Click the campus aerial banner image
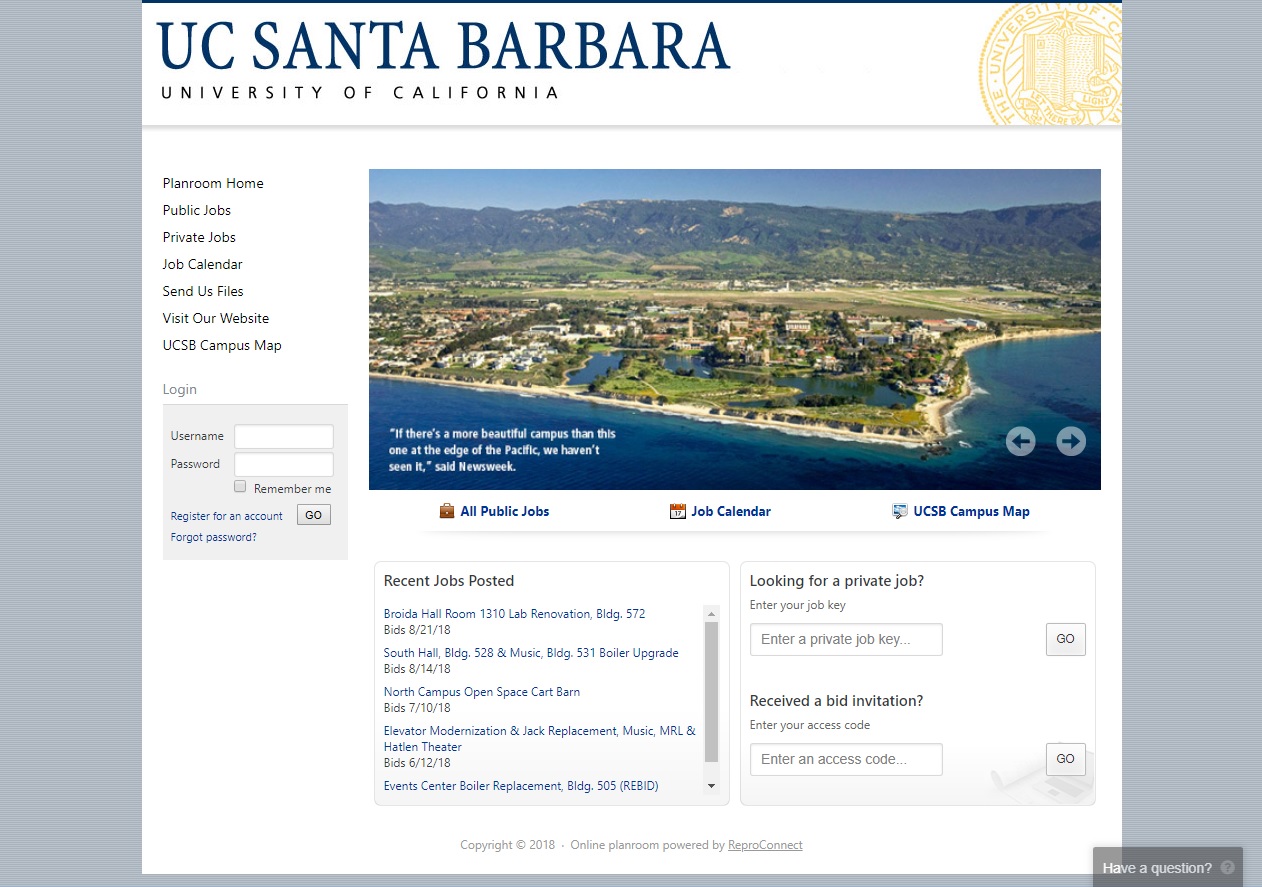Image resolution: width=1262 pixels, height=887 pixels. point(735,329)
